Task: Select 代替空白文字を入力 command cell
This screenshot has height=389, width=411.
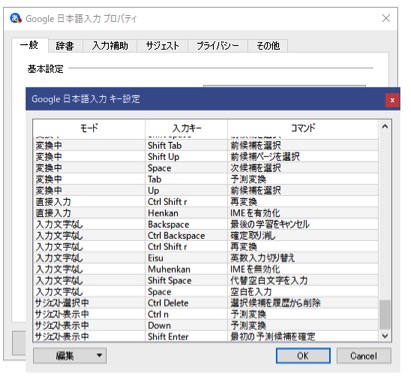Action: pos(303,281)
